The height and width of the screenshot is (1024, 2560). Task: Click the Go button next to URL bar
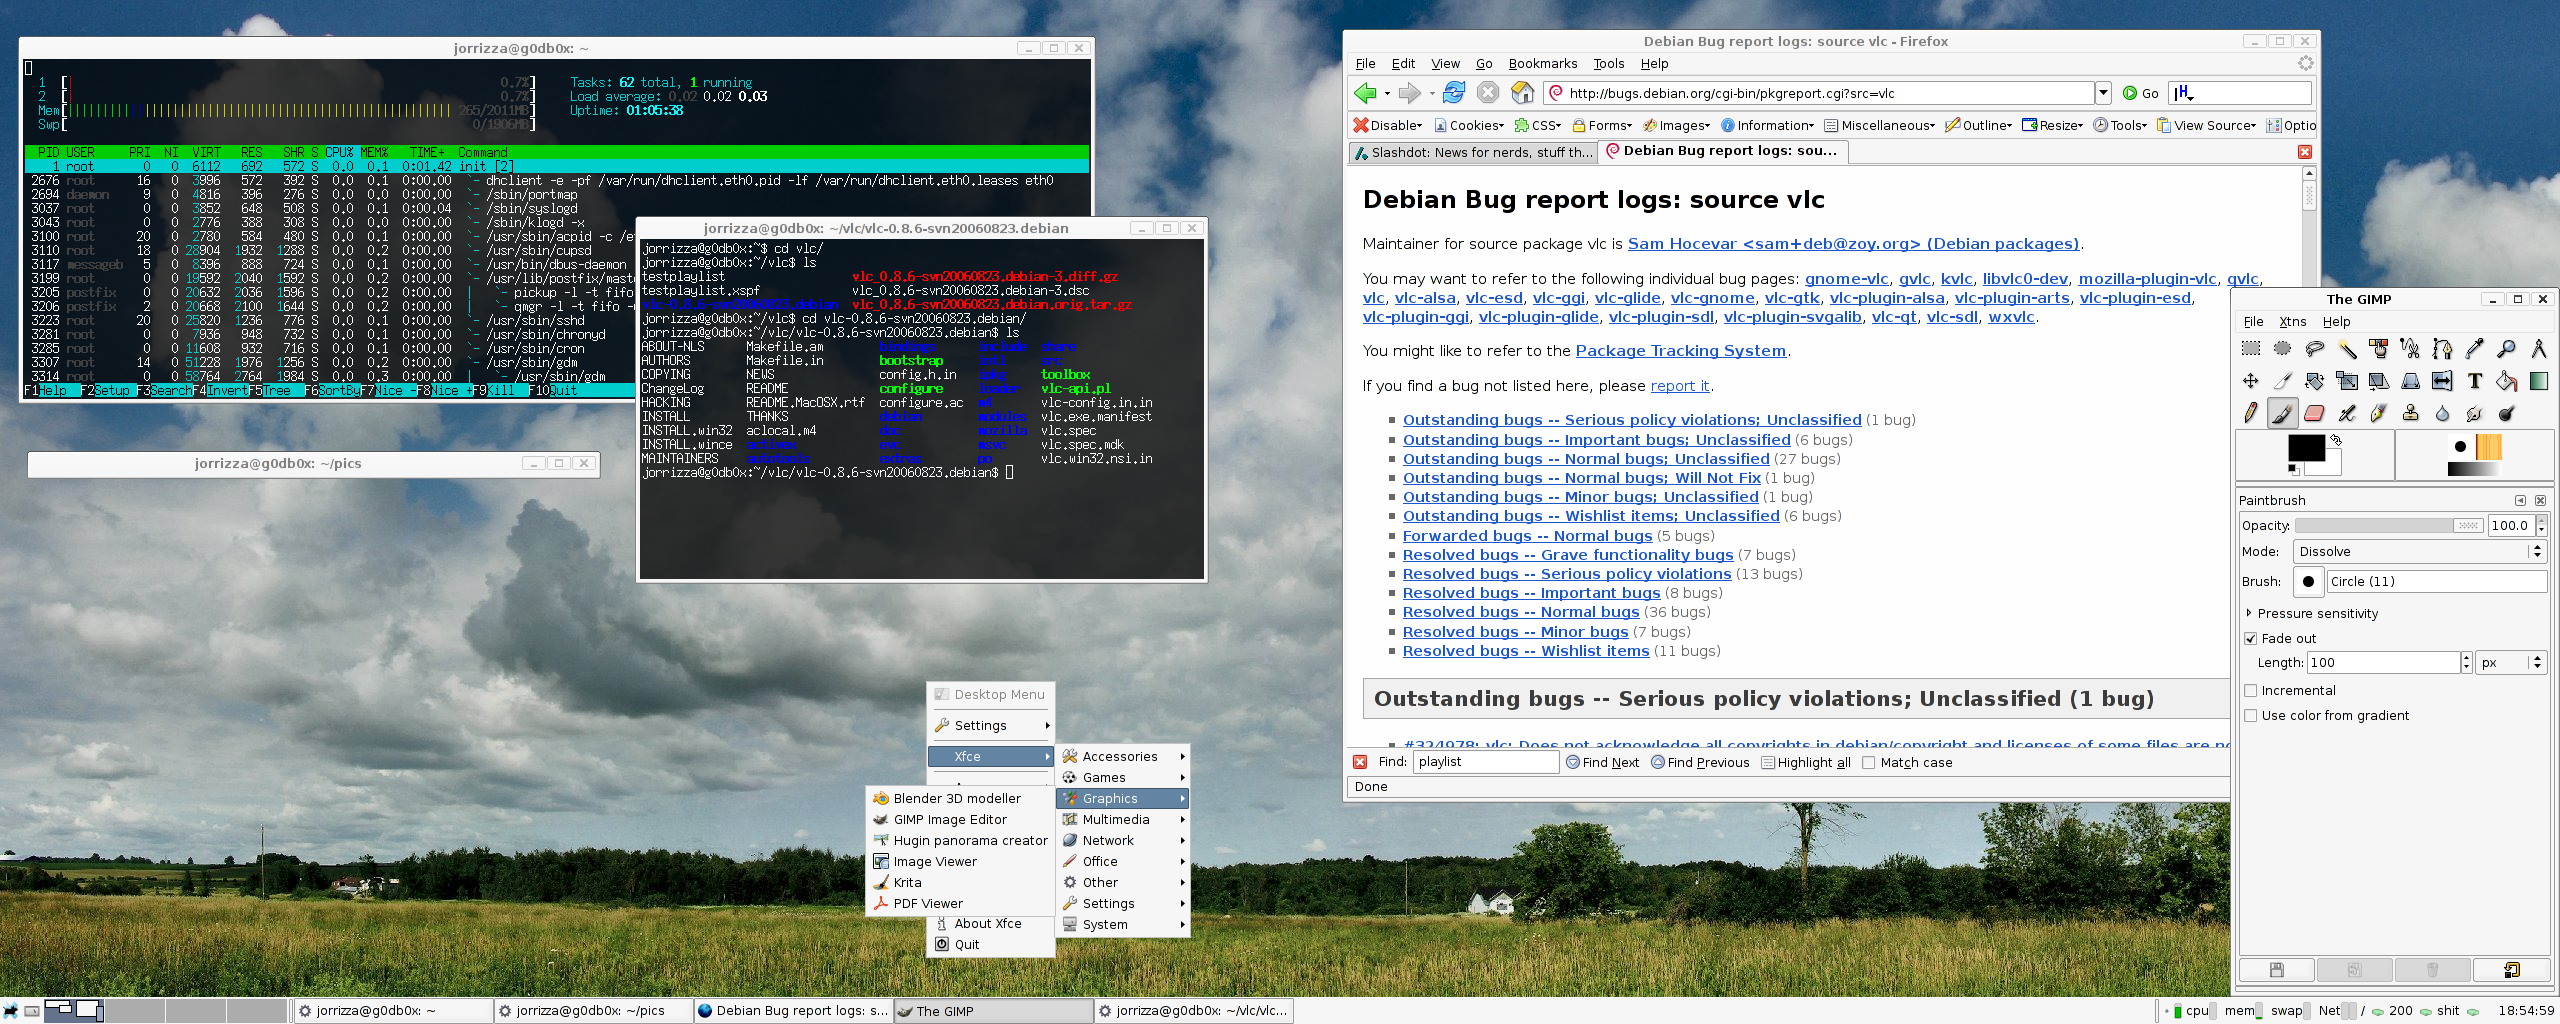tap(2141, 93)
